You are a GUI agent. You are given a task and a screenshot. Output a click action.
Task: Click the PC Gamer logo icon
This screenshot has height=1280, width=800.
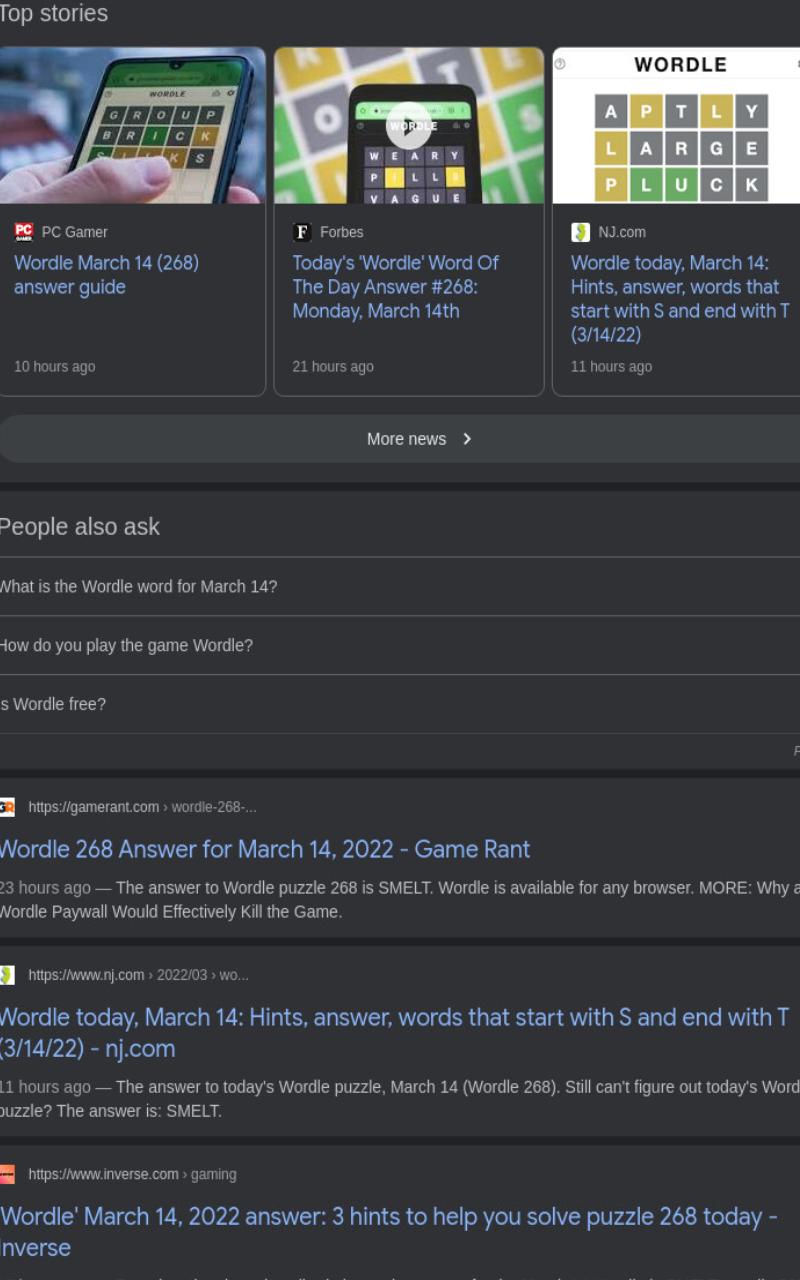[24, 232]
